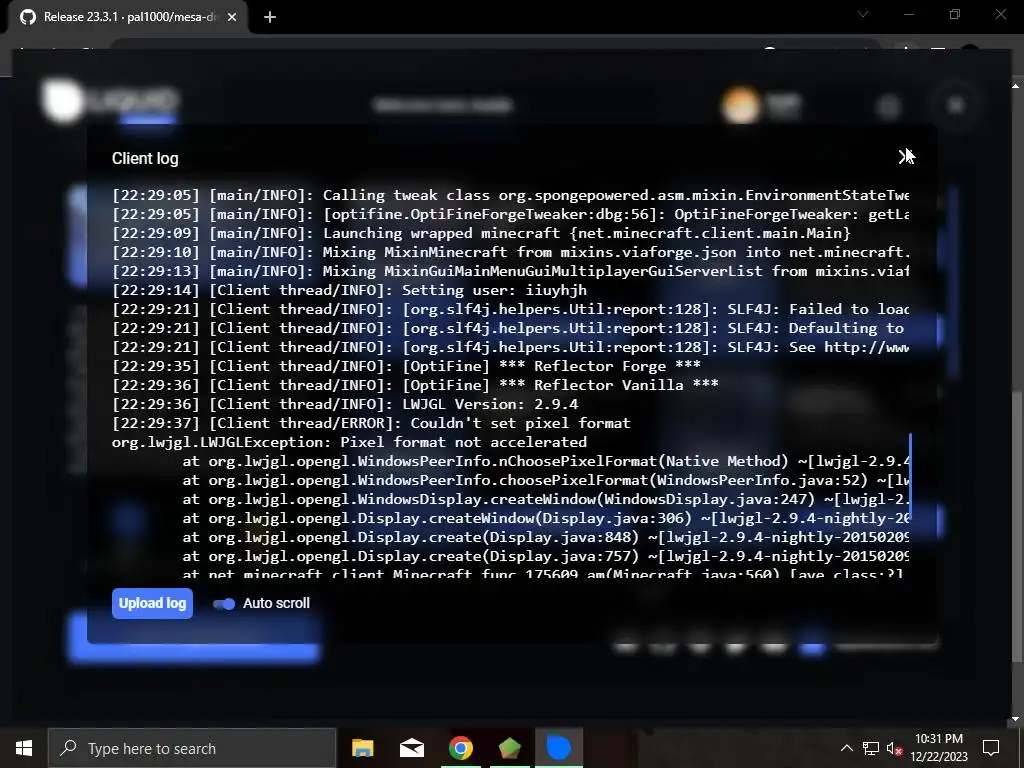
Task: Click the log line 'Setting user: iiuyhjh'
Action: tap(349, 291)
